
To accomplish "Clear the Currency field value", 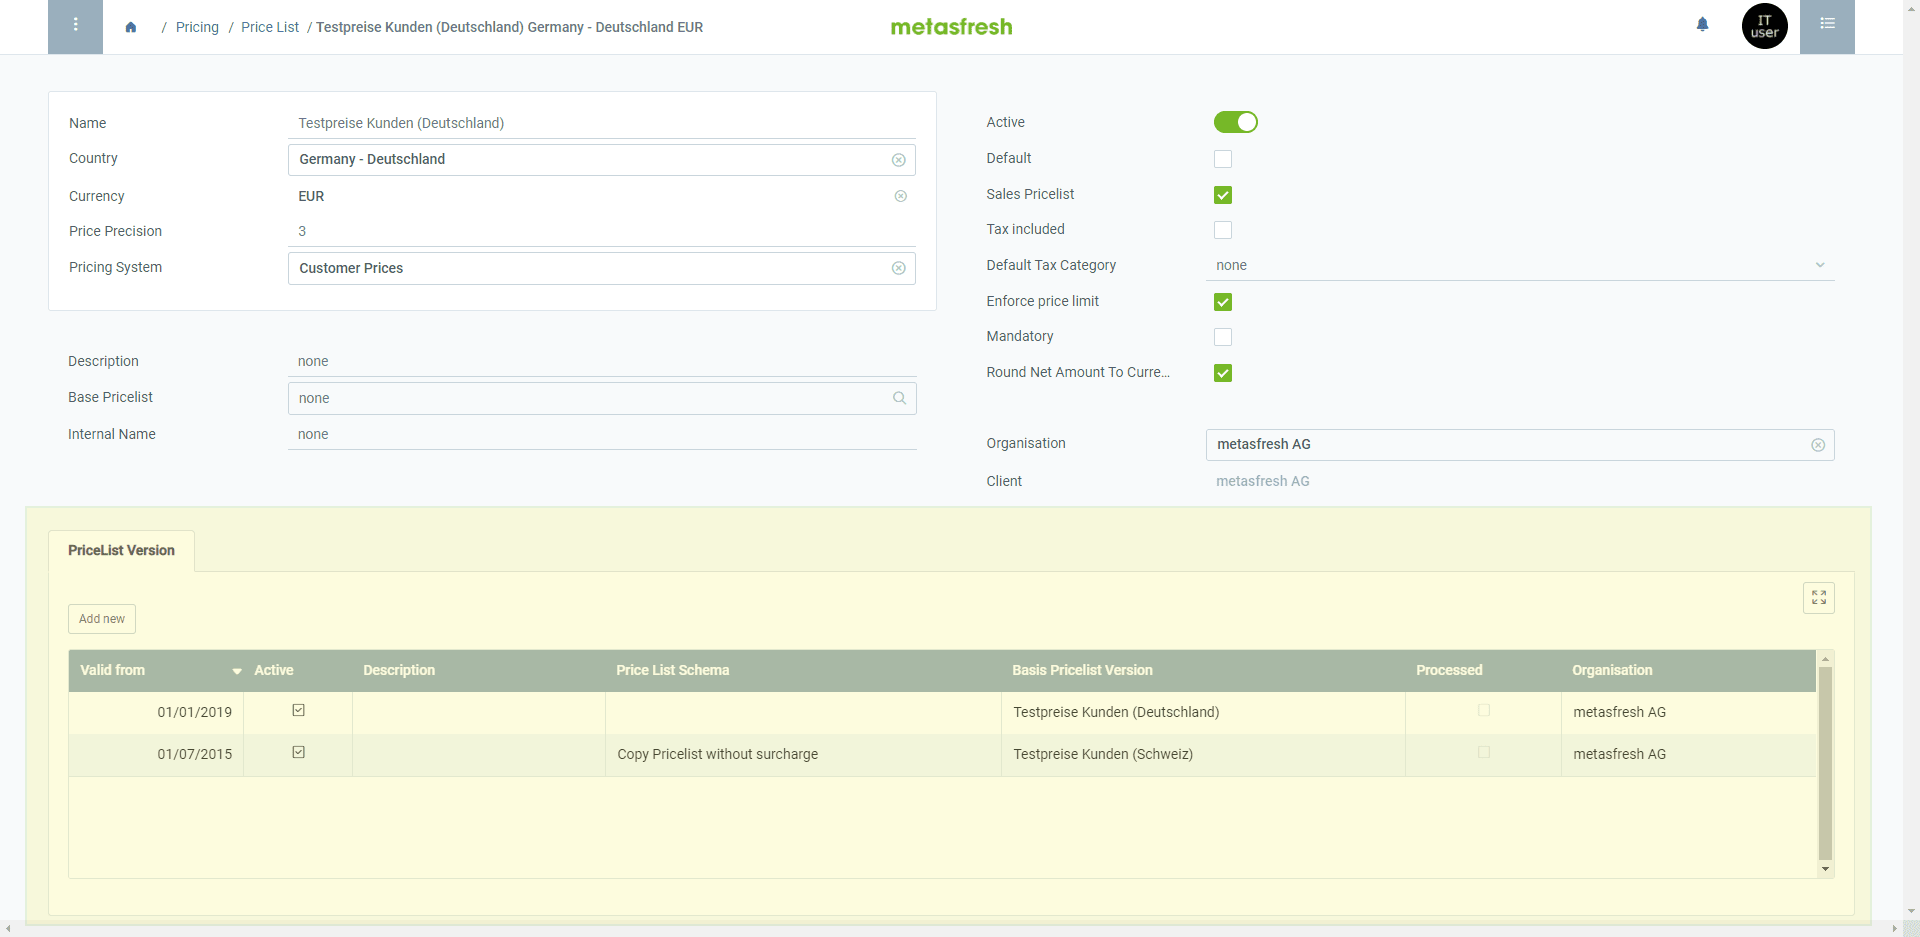I will [x=900, y=196].
